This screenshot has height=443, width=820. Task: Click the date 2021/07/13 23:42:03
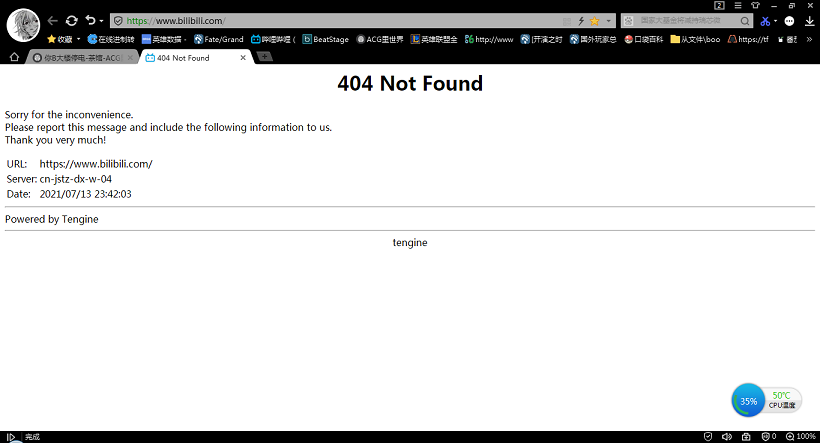click(x=86, y=194)
